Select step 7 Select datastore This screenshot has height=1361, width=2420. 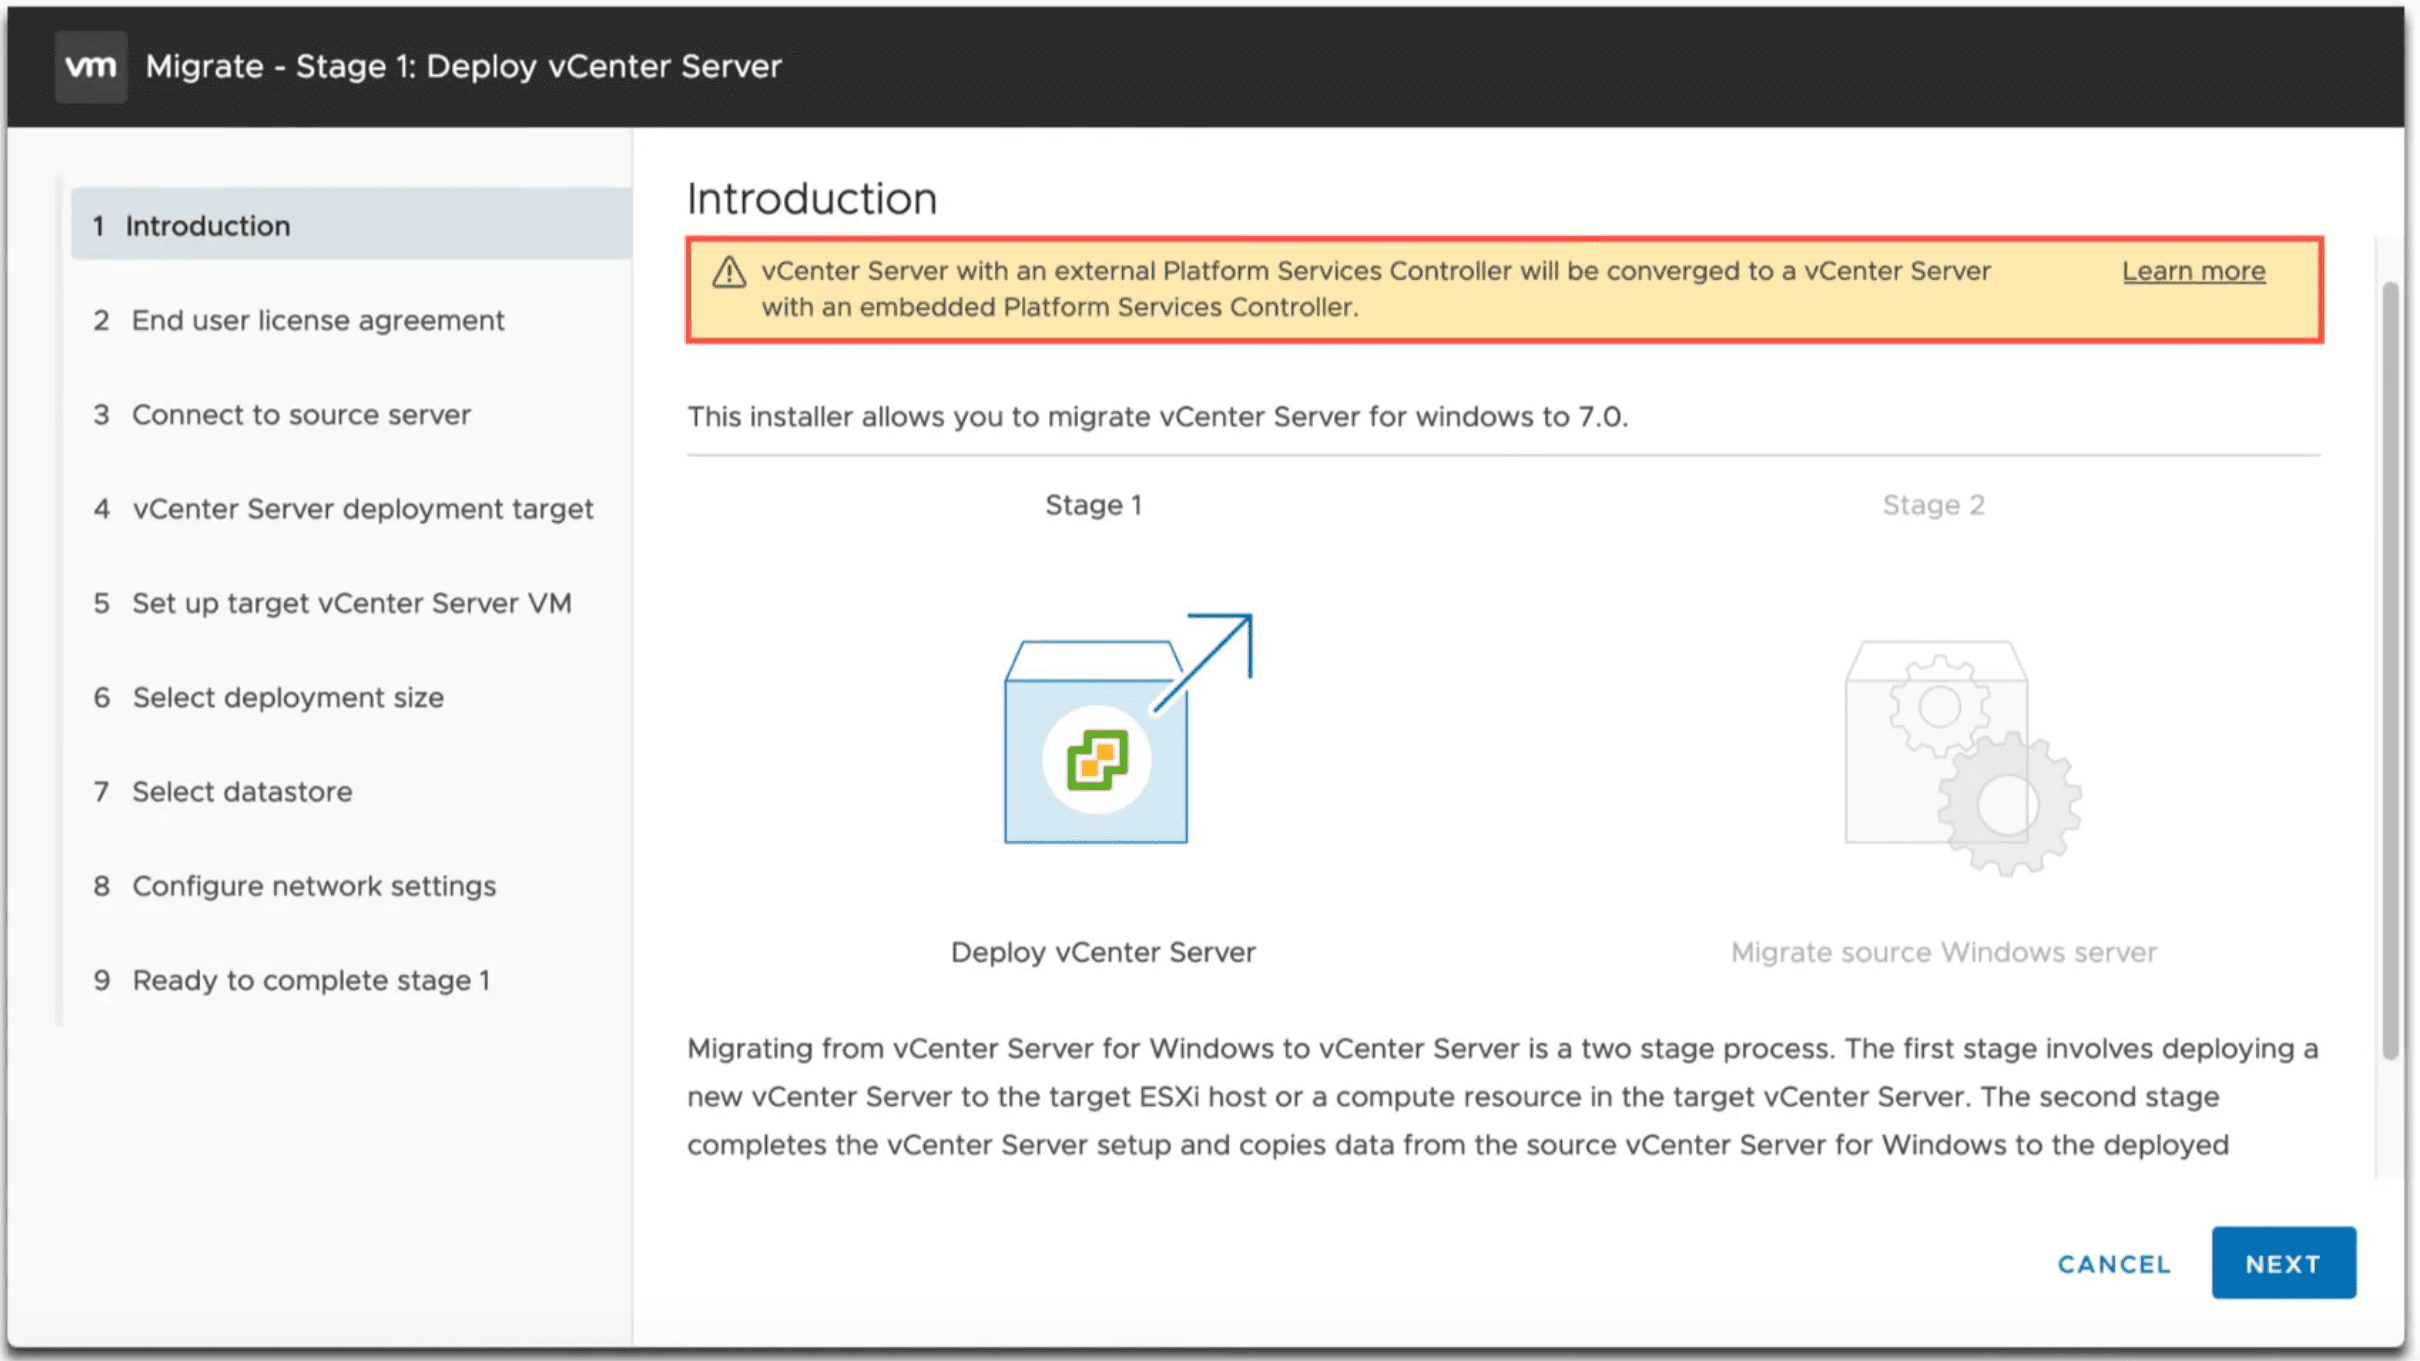(242, 791)
